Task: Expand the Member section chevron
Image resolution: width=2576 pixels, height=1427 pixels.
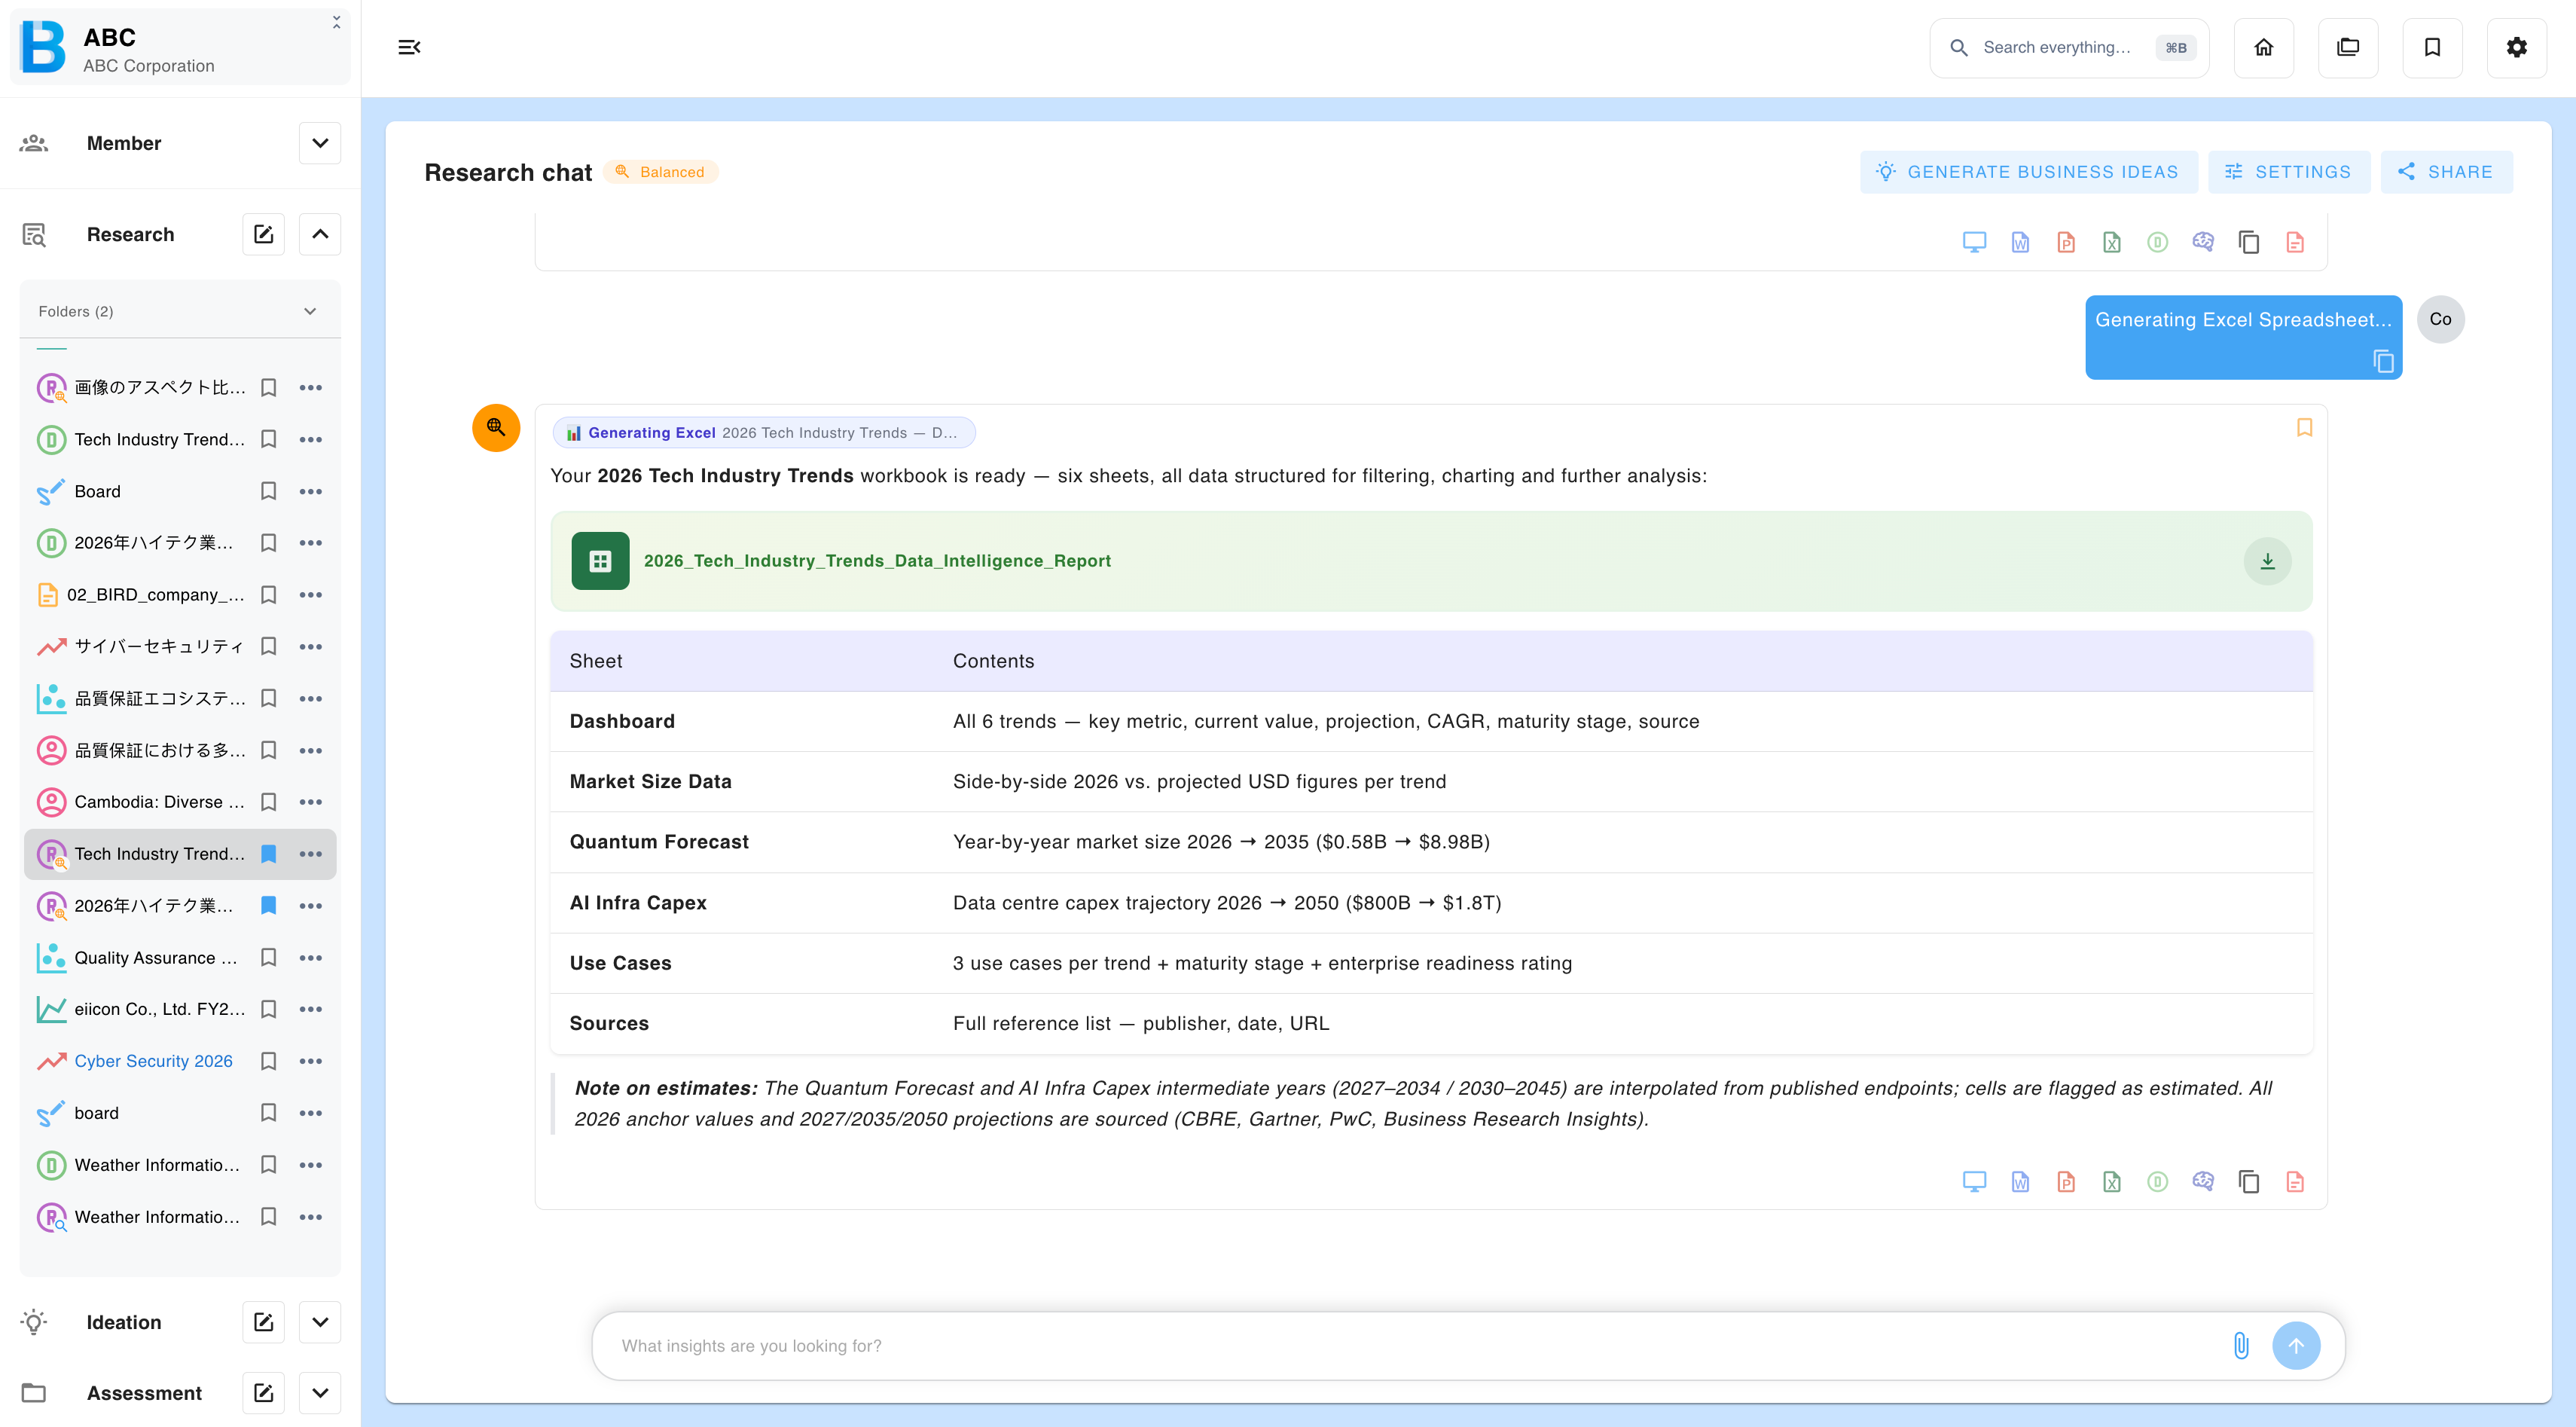Action: pos(320,143)
